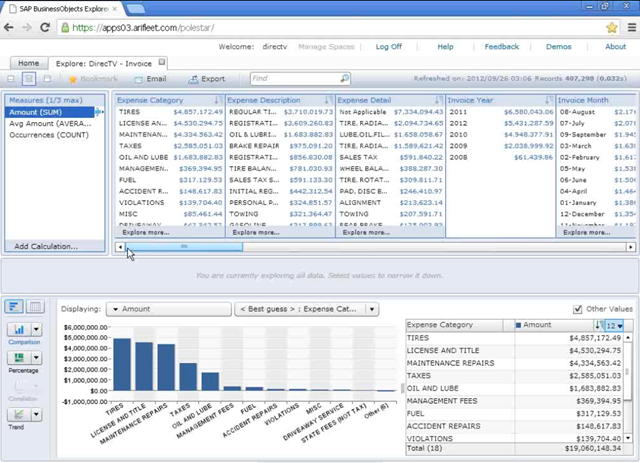Image resolution: width=640 pixels, height=463 pixels.
Task: Sort the Amount column in the table
Action: coord(598,325)
